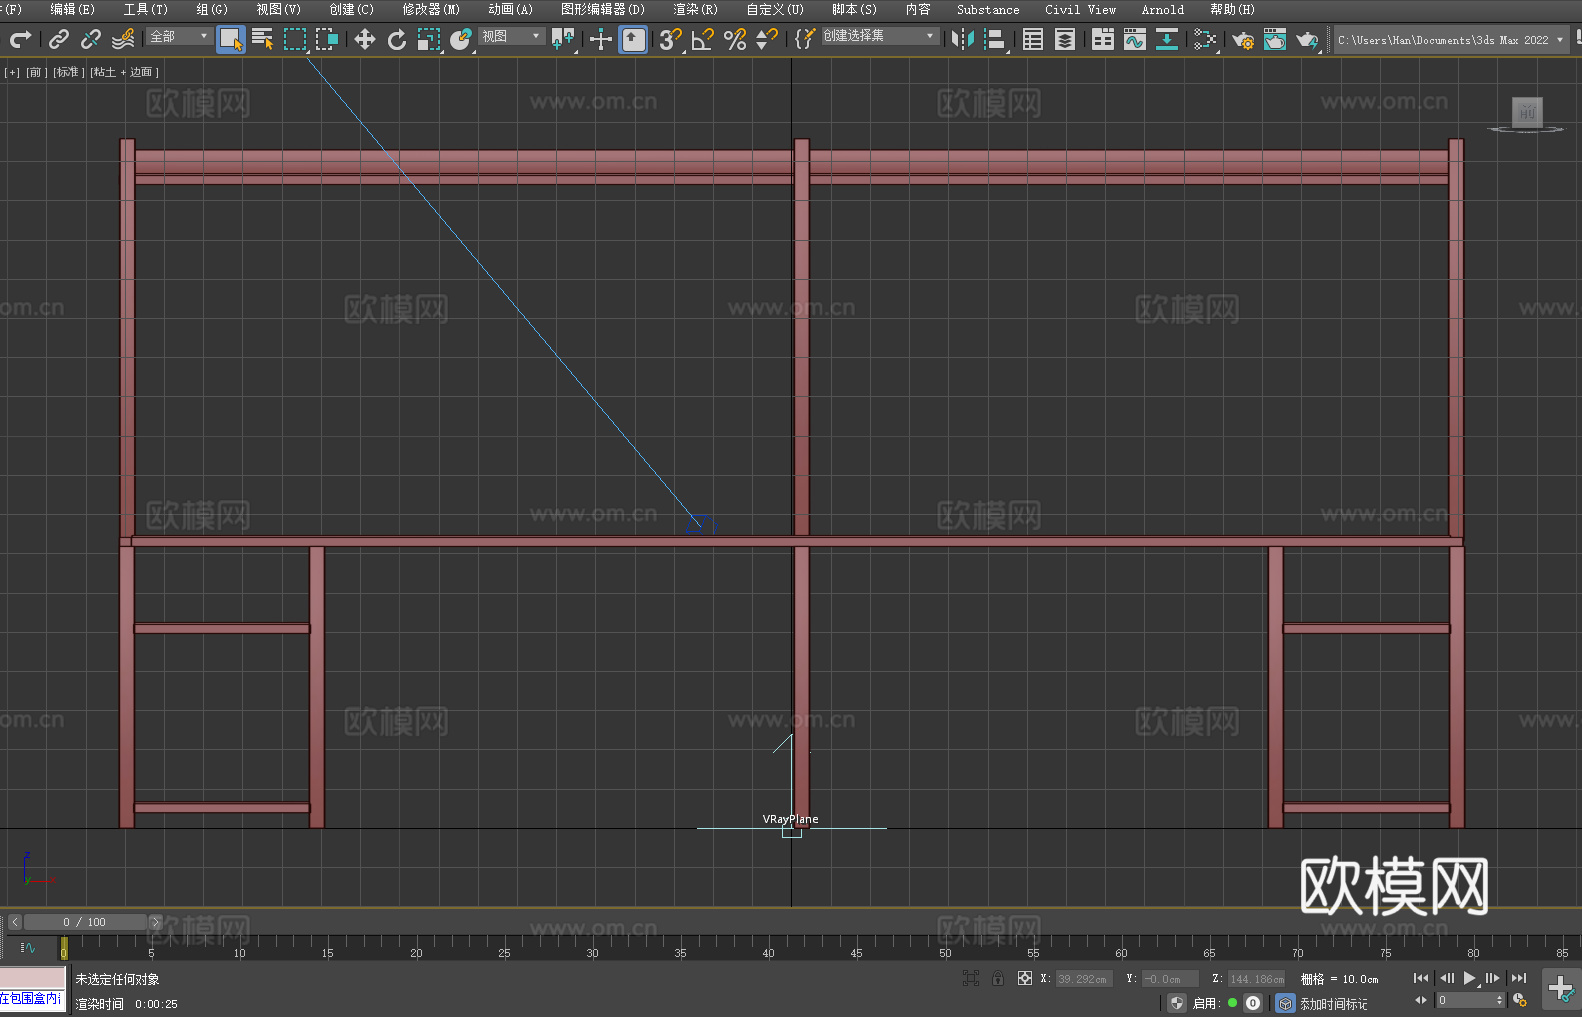The height and width of the screenshot is (1017, 1582).
Task: Click the ViewCube in the viewport
Action: (1526, 114)
